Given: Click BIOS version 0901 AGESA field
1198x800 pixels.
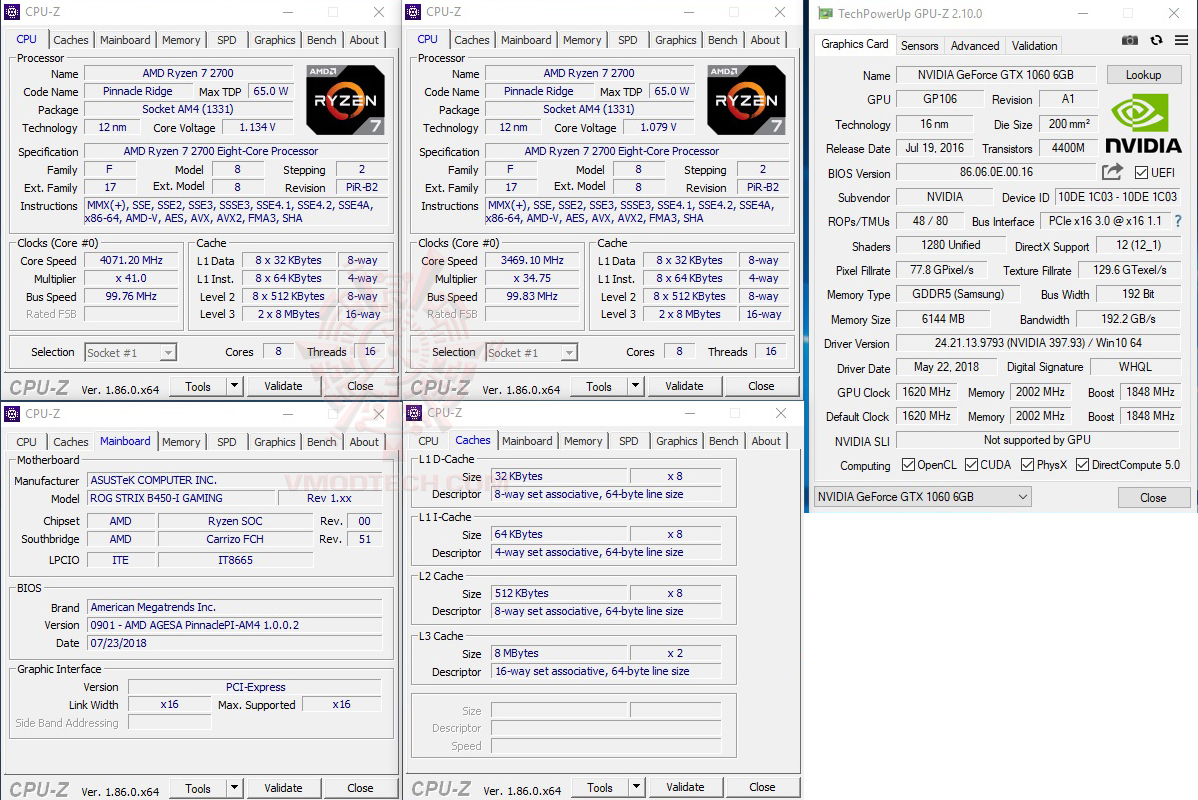Looking at the screenshot, I should pos(235,625).
